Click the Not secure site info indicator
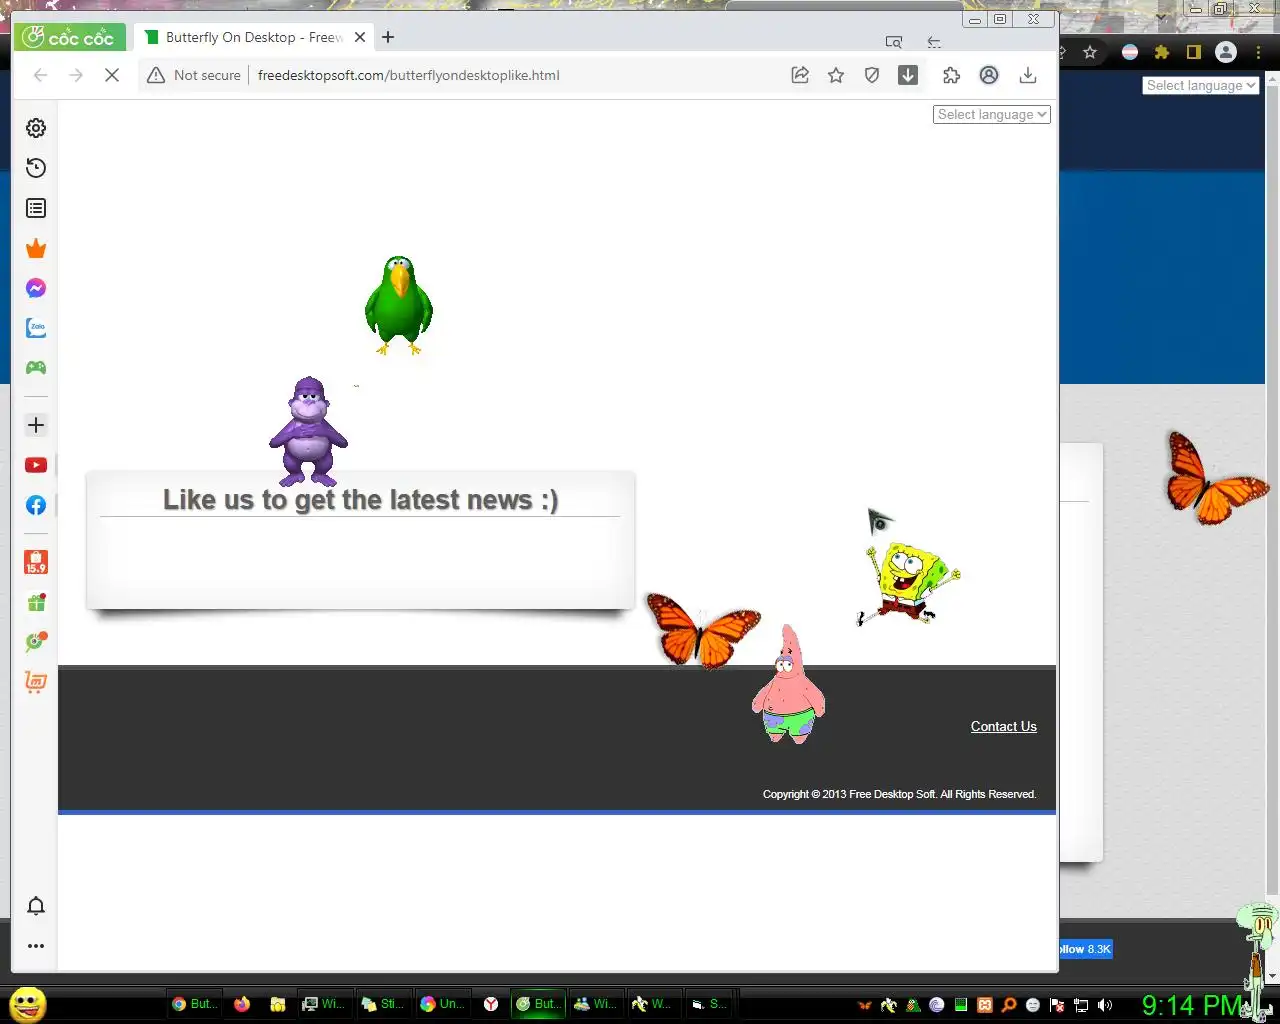The image size is (1280, 1024). (x=194, y=75)
